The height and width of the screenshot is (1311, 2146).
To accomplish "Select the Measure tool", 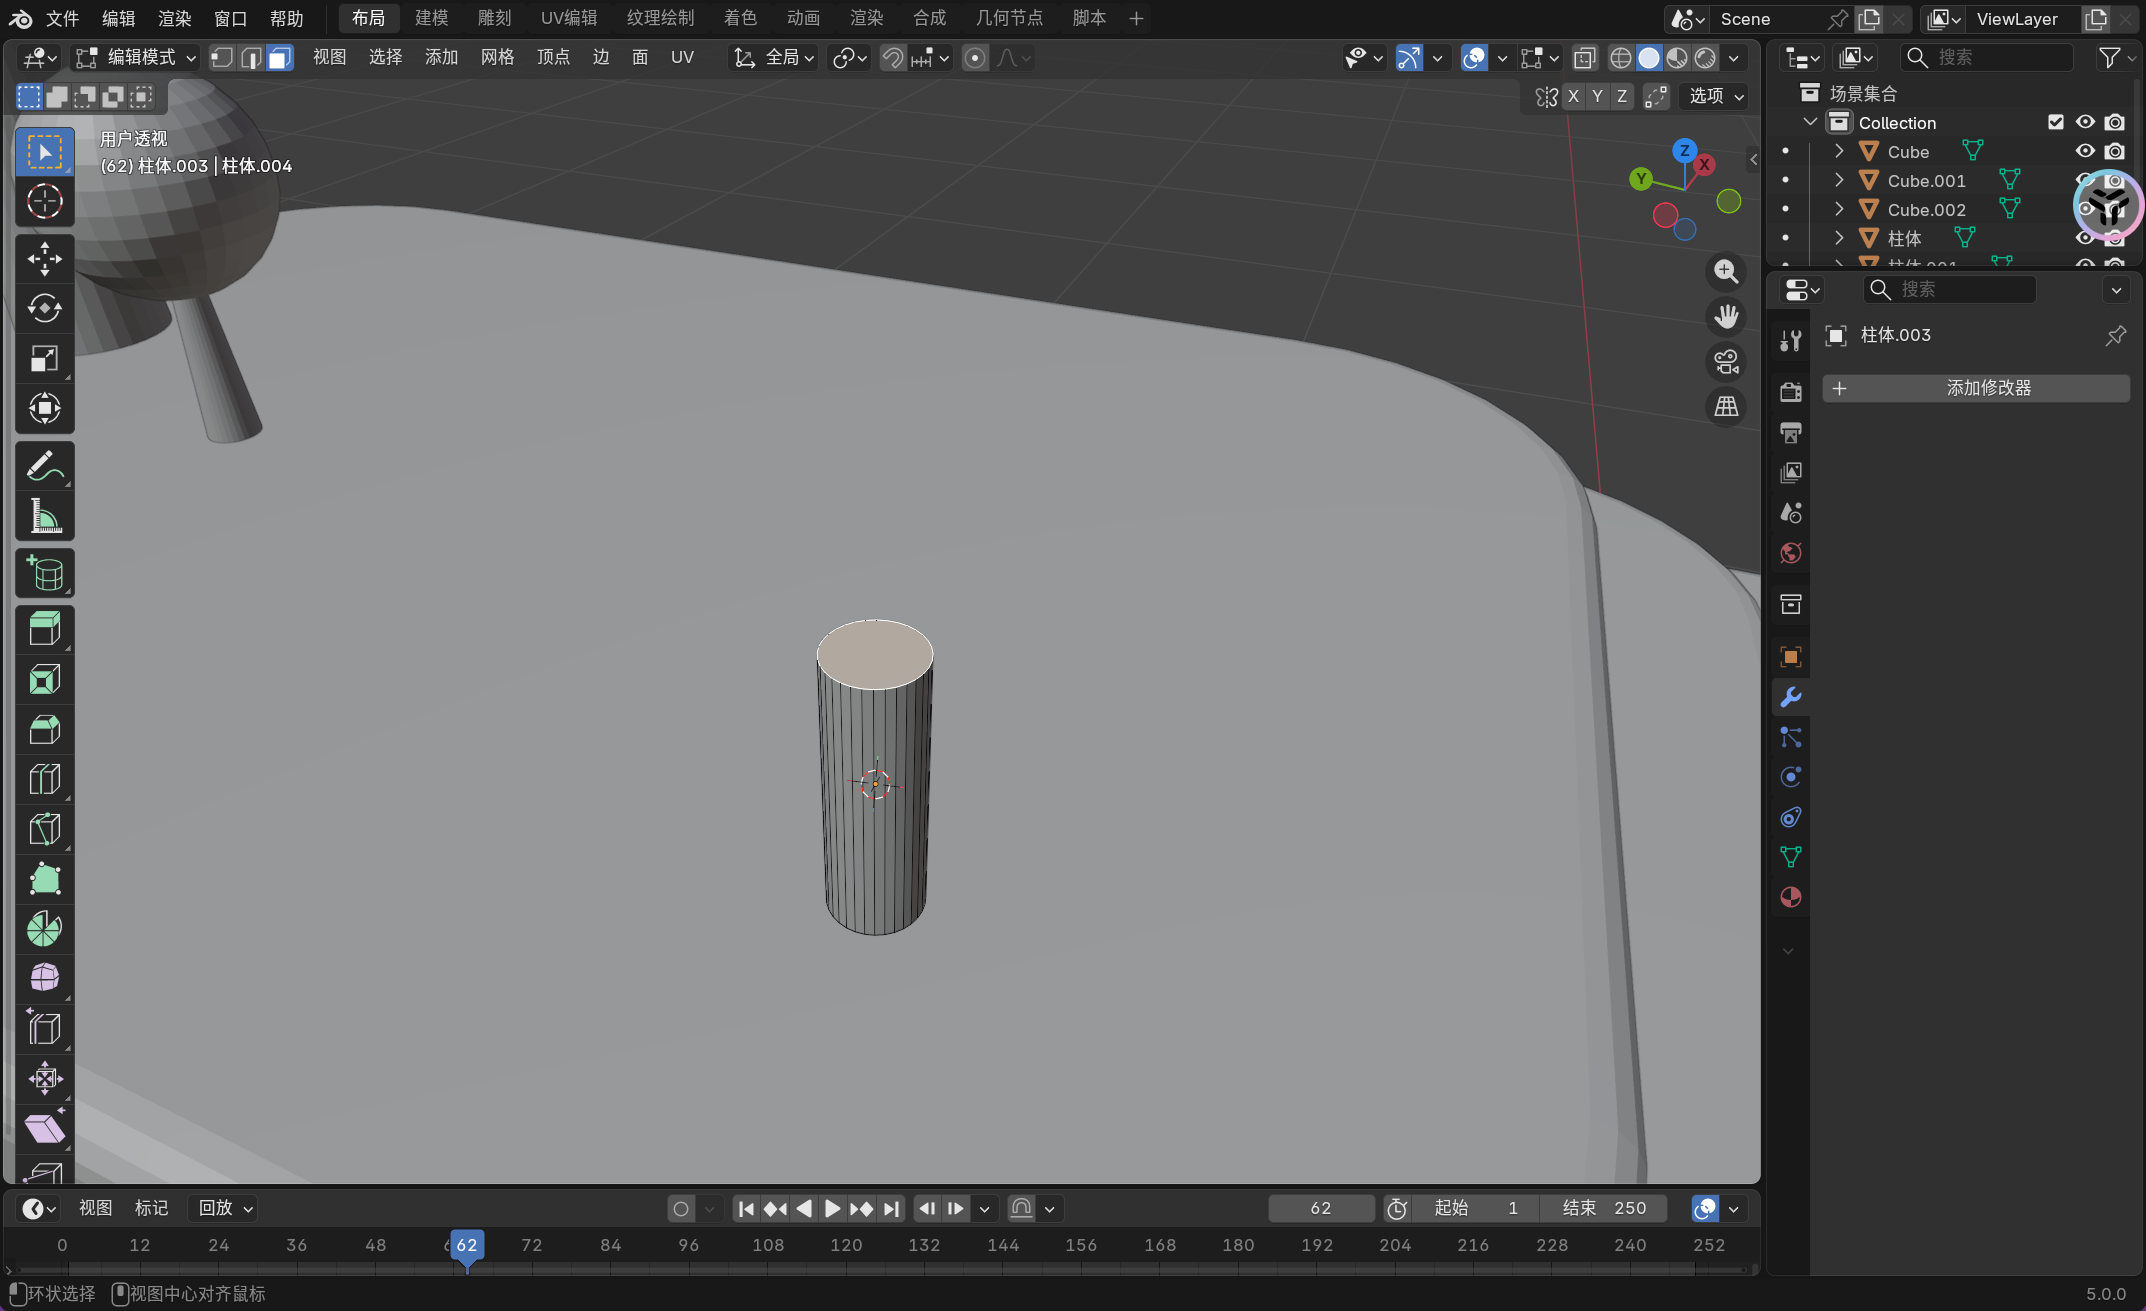I will click(x=44, y=517).
